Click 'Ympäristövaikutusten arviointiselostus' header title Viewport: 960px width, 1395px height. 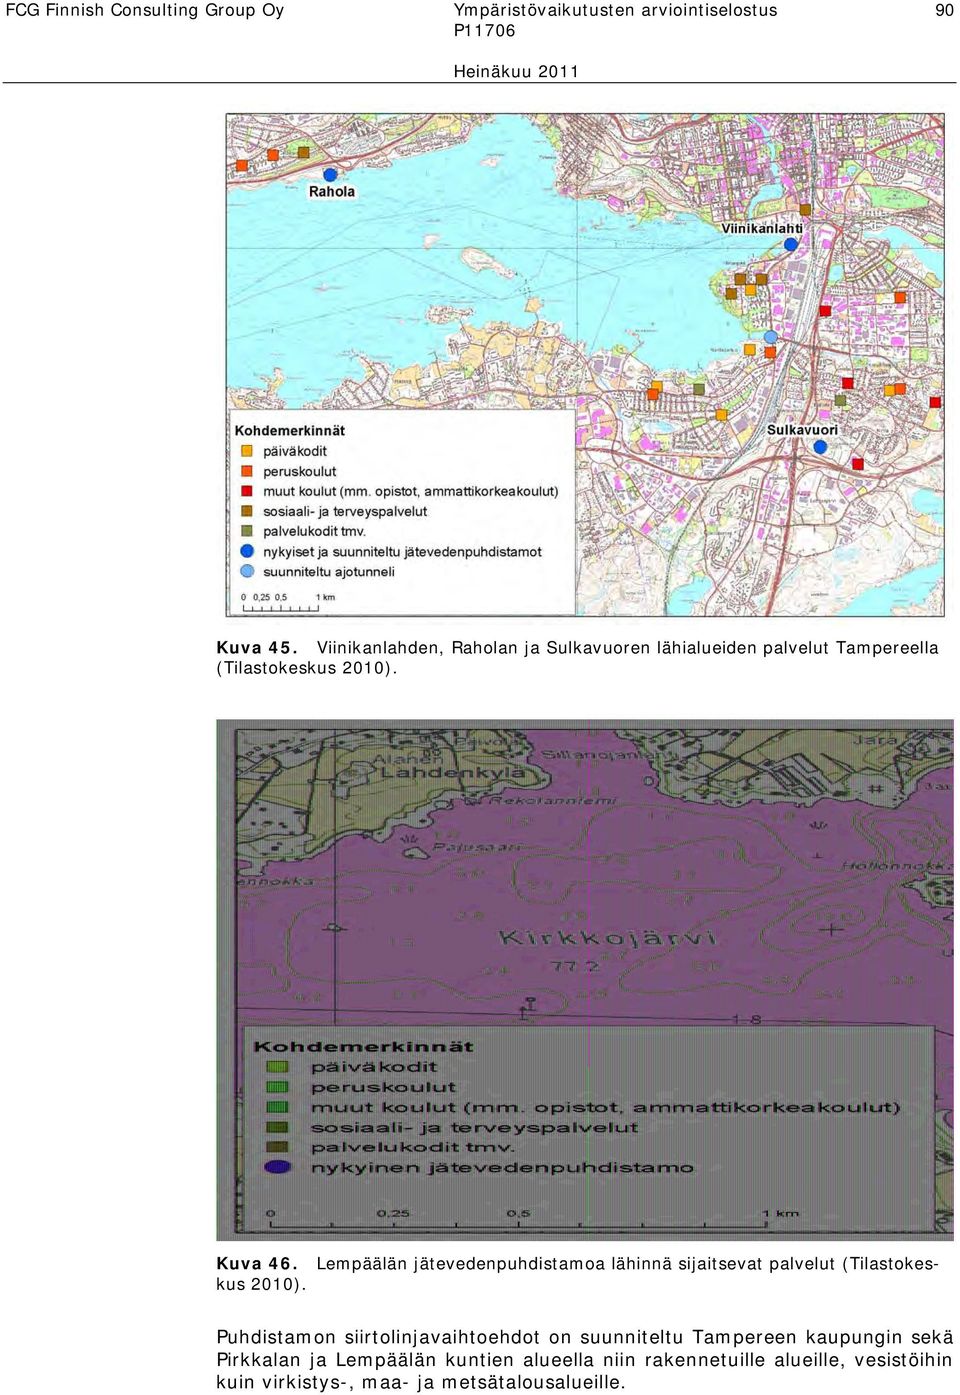615,10
